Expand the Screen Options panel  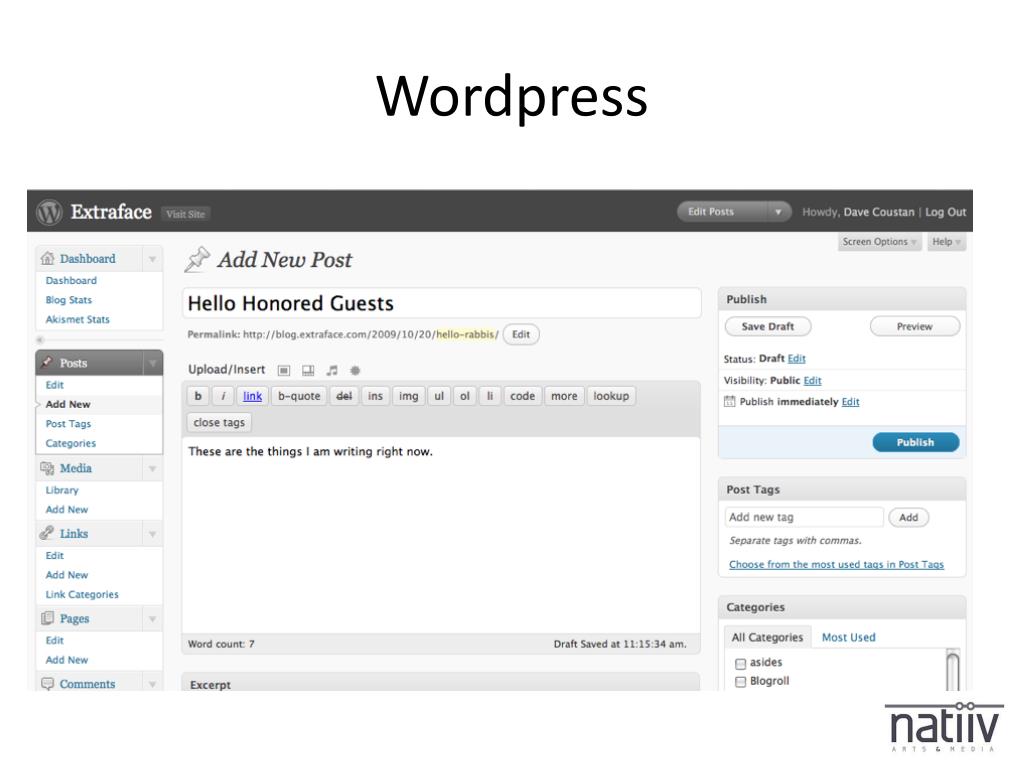[879, 242]
